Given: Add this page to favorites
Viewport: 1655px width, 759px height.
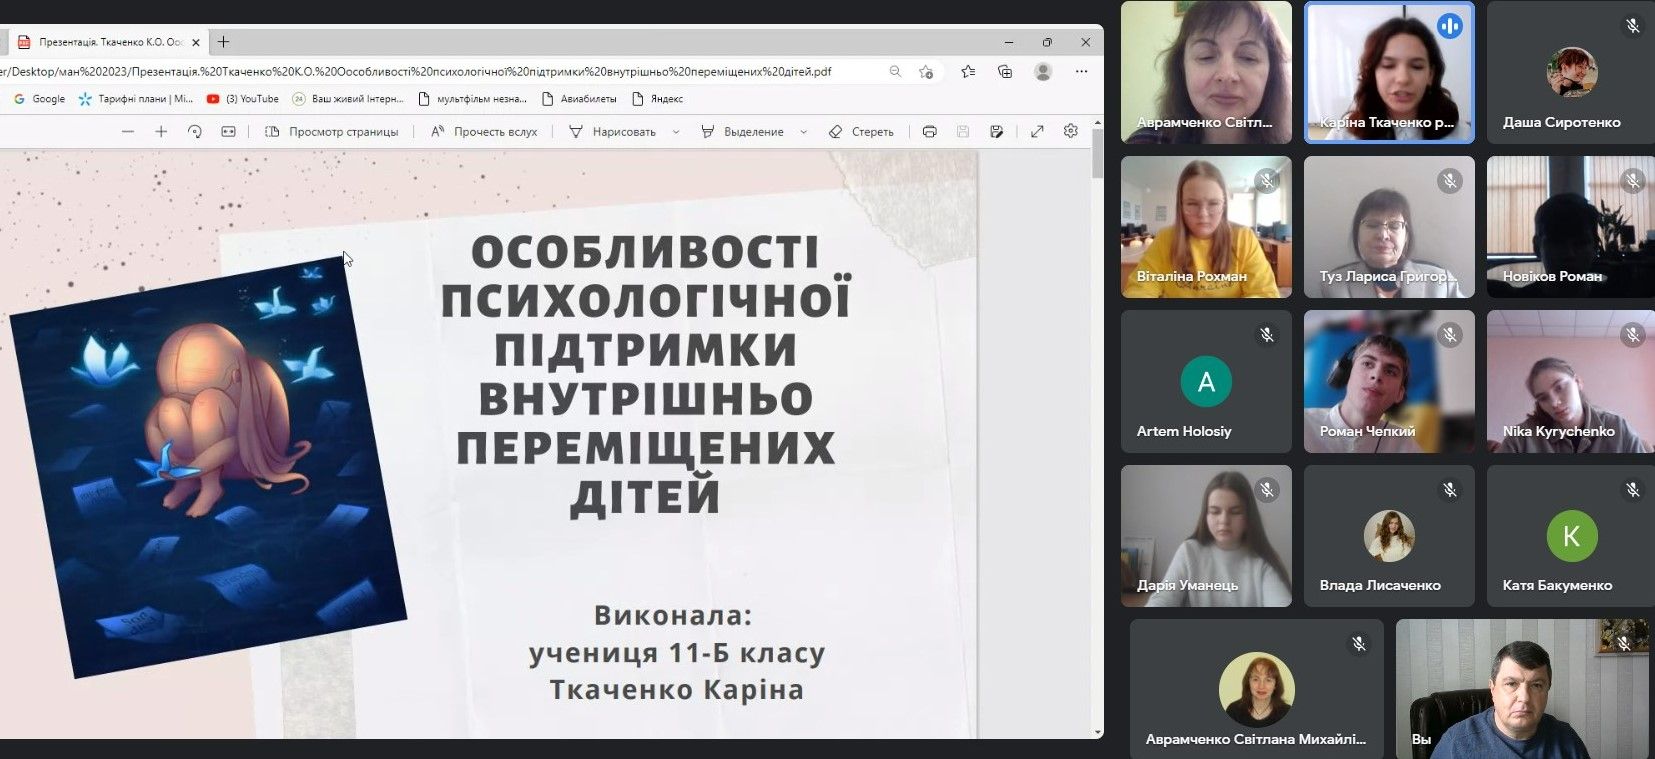Looking at the screenshot, I should pos(926,71).
